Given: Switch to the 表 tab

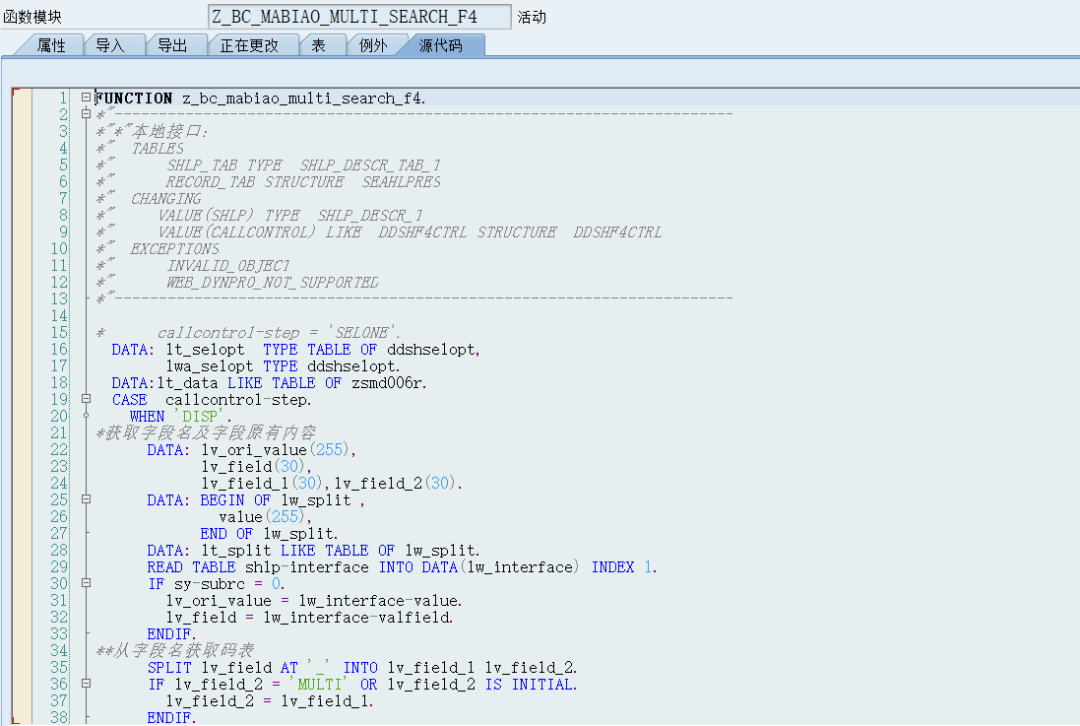Looking at the screenshot, I should [x=318, y=45].
